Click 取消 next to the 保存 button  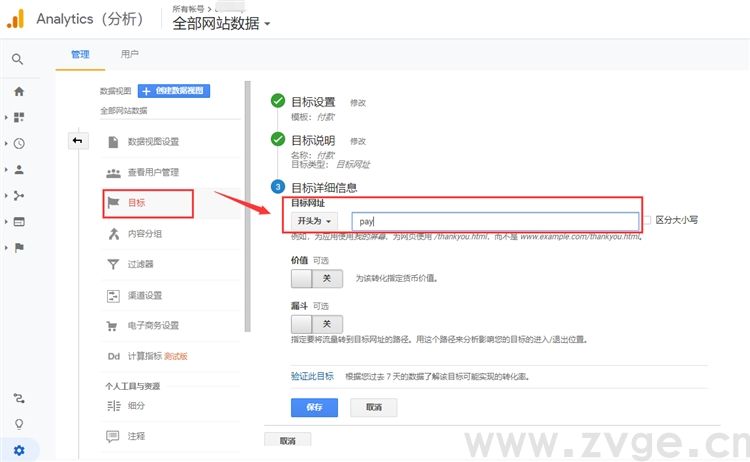tap(374, 407)
